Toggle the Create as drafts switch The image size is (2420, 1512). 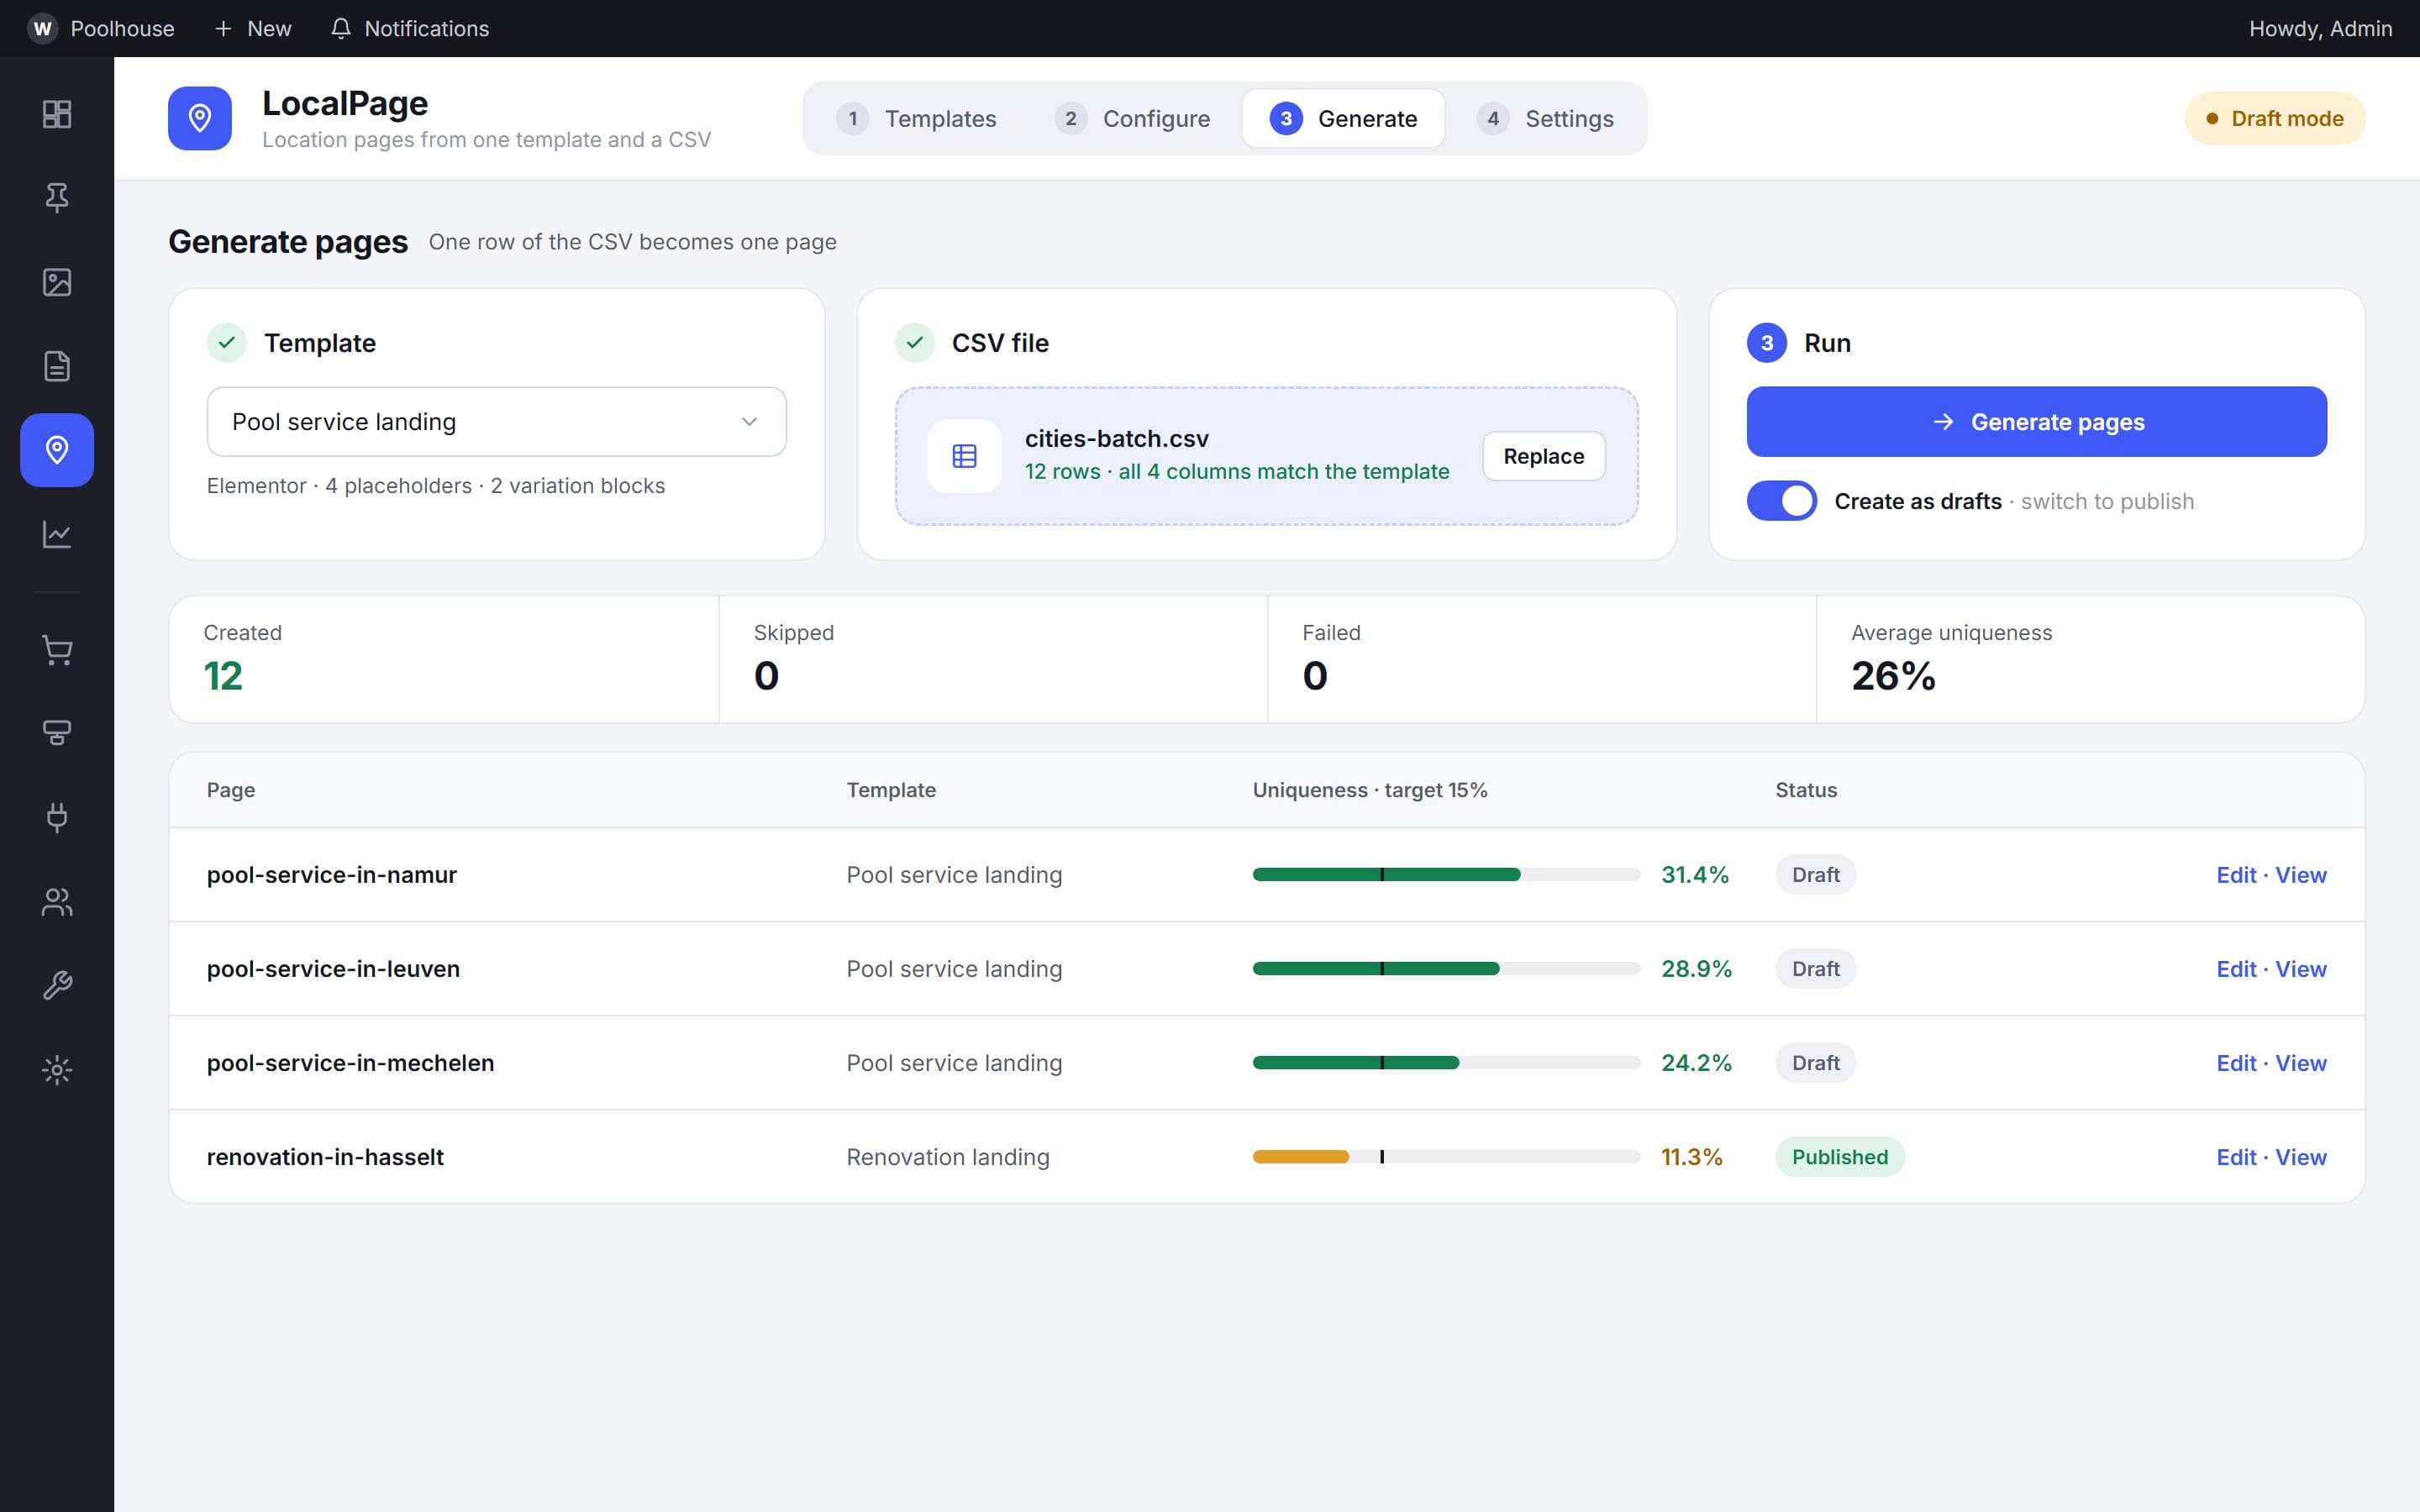click(1781, 501)
